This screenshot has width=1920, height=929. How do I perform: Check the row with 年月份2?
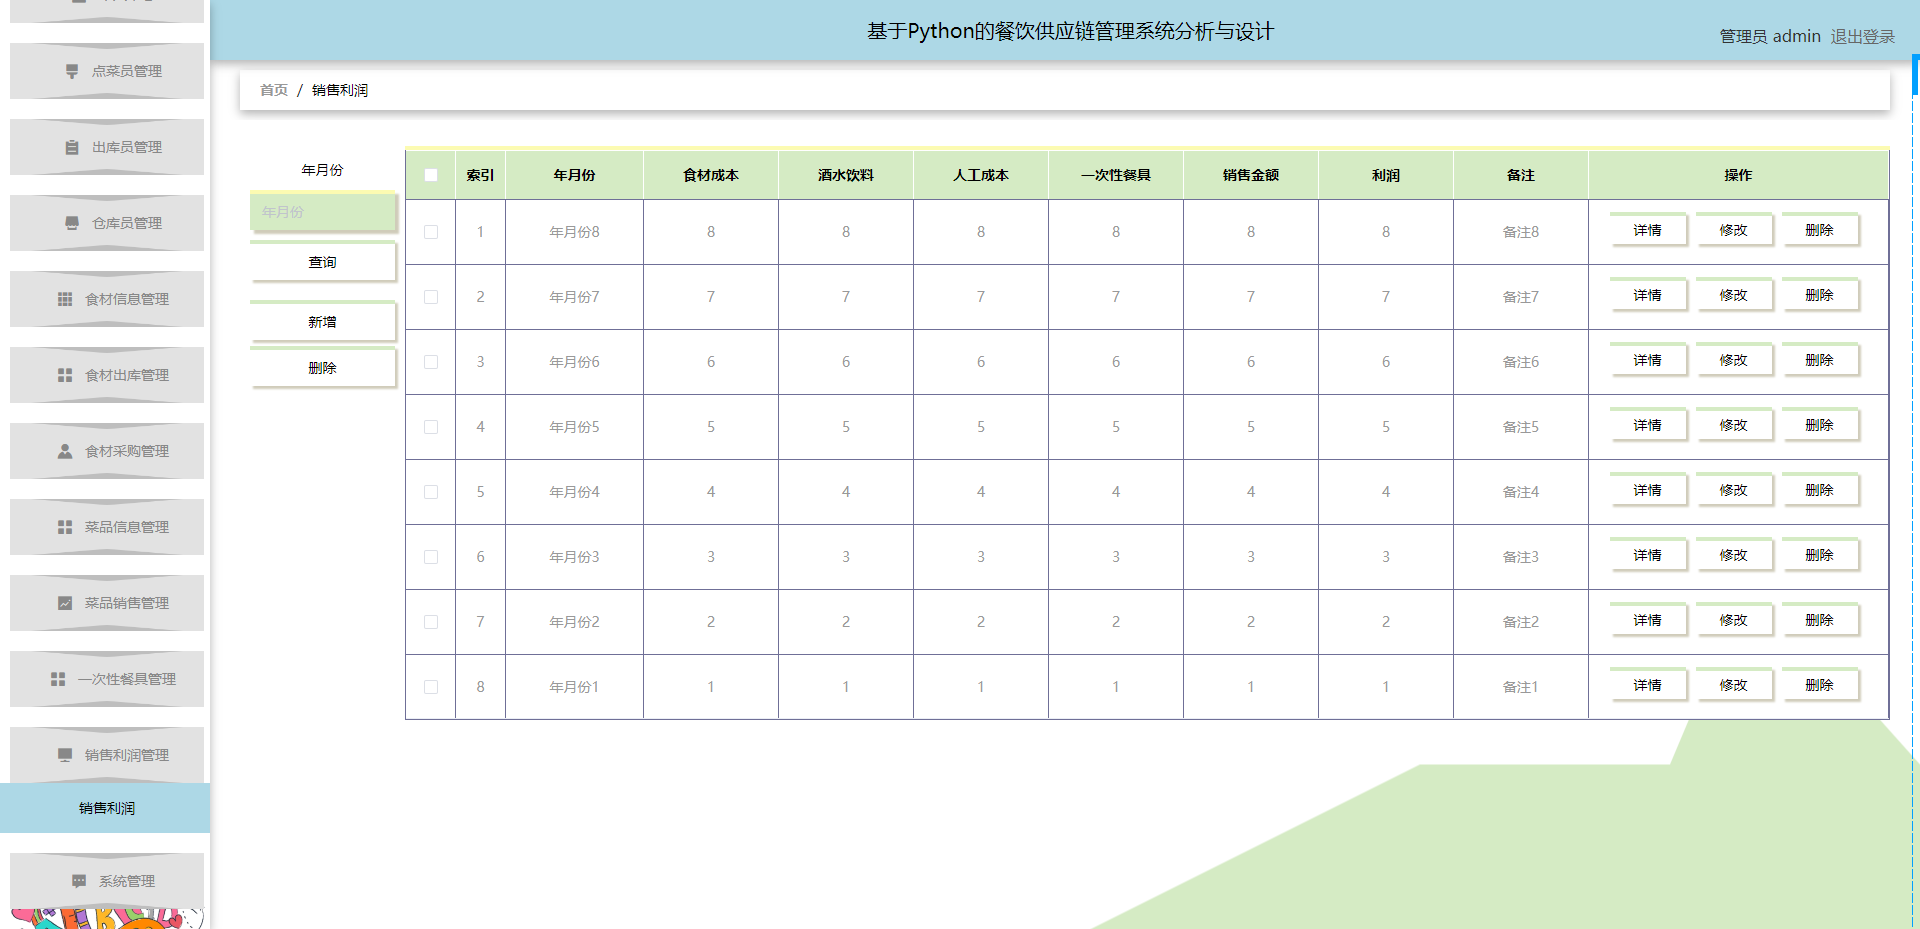tap(431, 622)
